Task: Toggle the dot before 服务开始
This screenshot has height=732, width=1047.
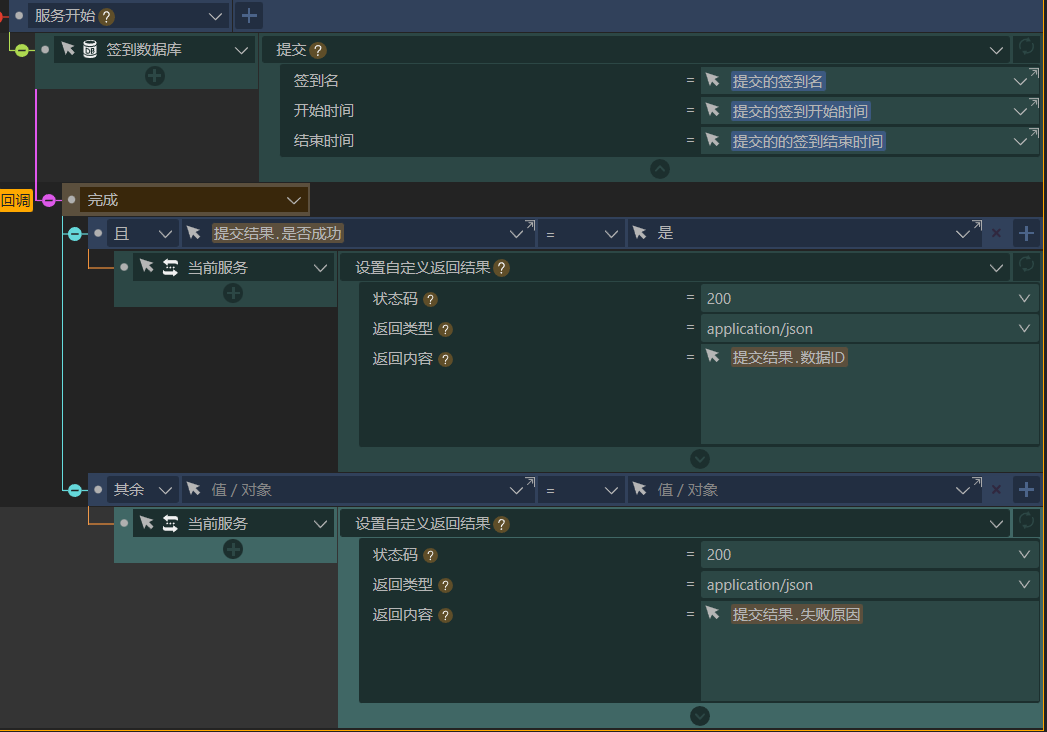Action: click(19, 15)
